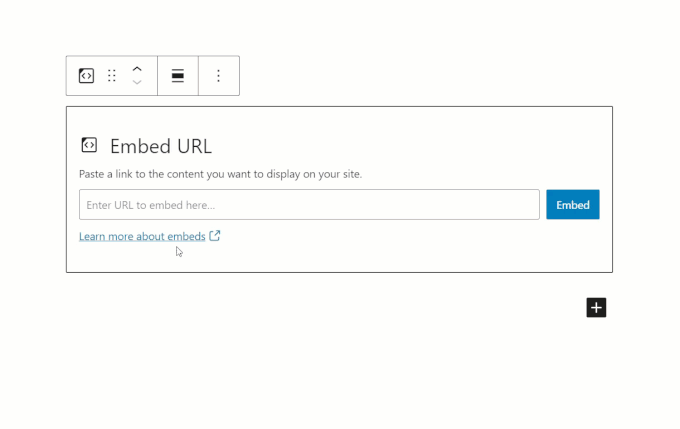Click the word URL in the block title

coord(195,146)
